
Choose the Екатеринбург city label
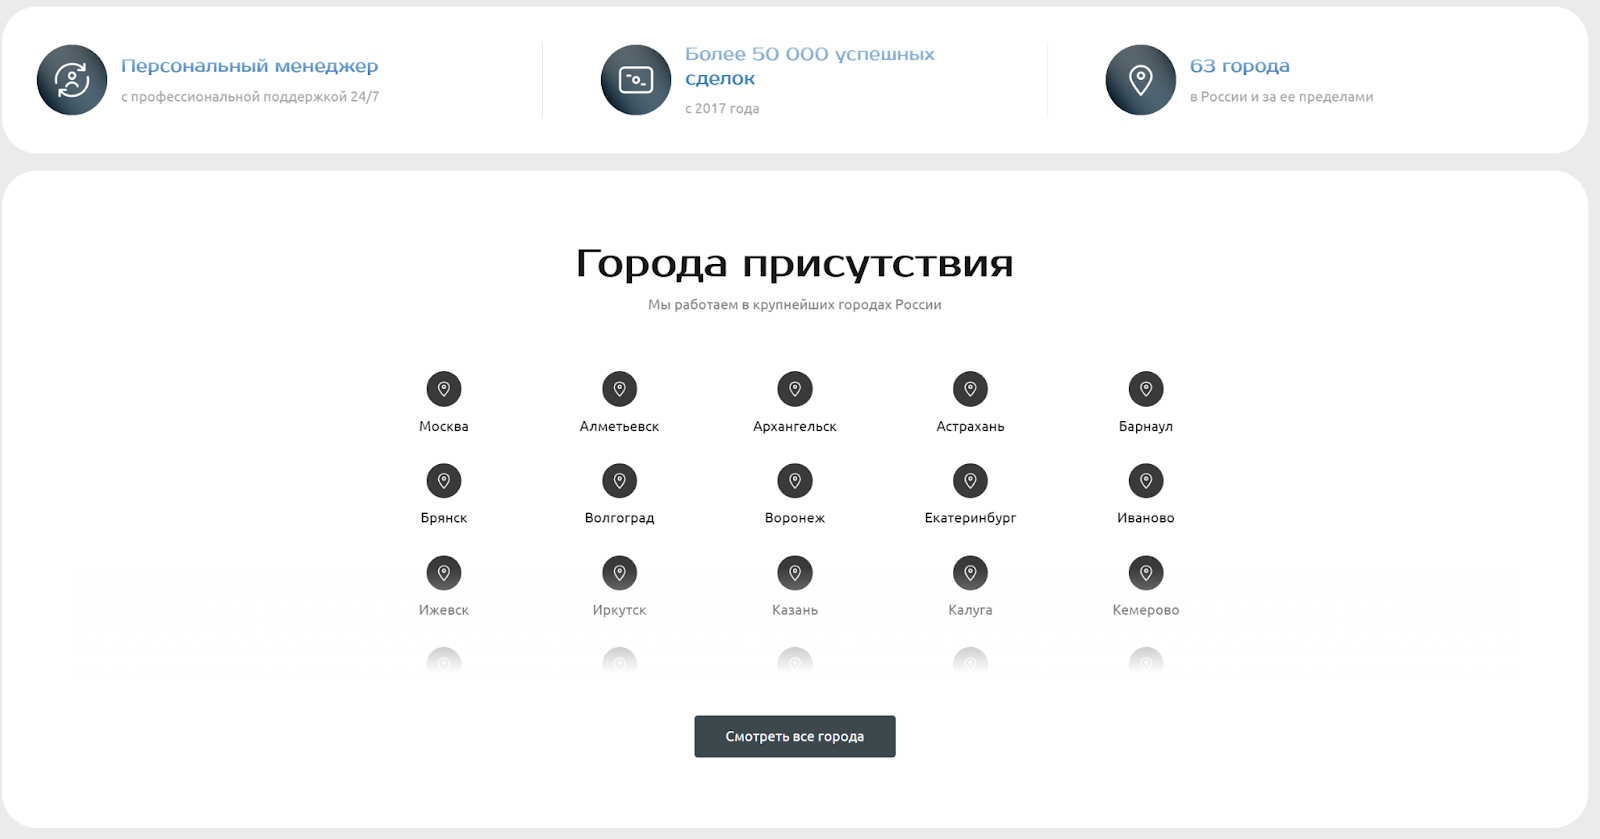tap(971, 518)
